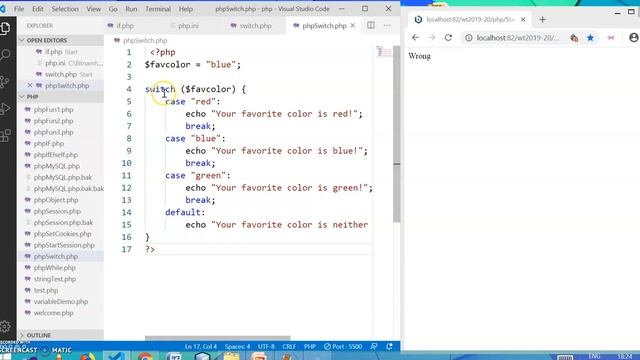Open the Run and Debug view
Viewport: 640px width, 360px height.
tap(6, 109)
